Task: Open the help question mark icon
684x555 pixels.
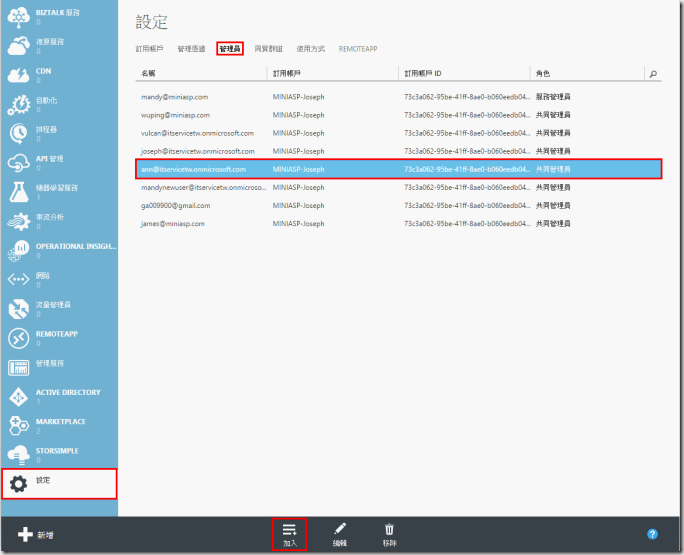Action: 652,535
